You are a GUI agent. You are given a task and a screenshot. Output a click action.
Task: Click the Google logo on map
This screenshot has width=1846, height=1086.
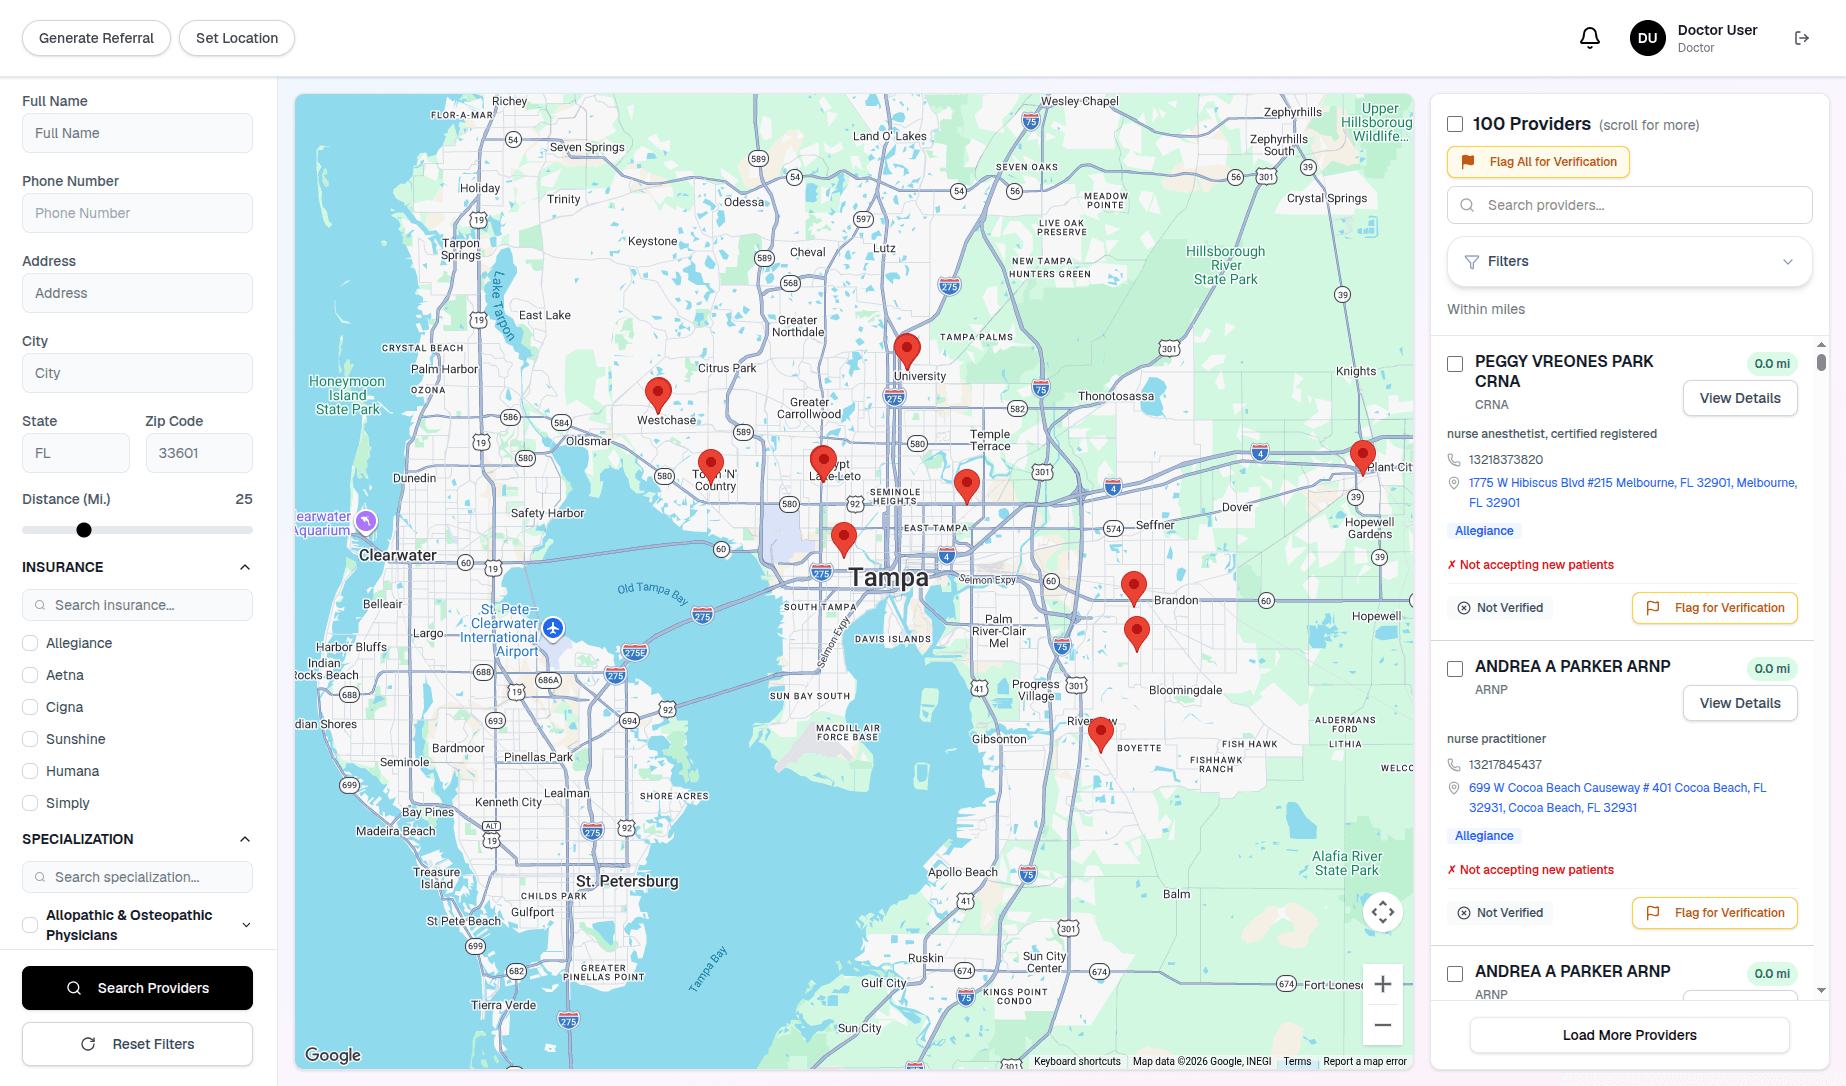pyautogui.click(x=333, y=1055)
